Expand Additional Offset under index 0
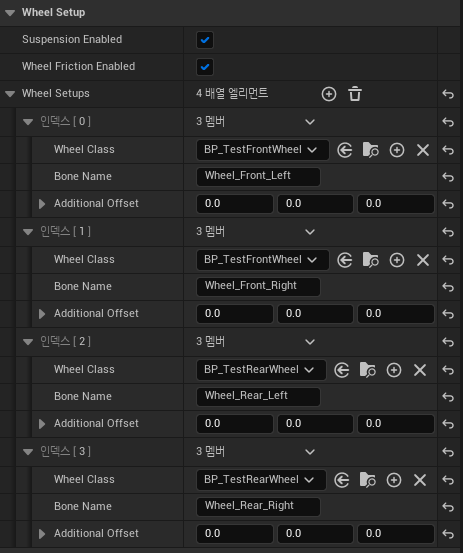Image resolution: width=463 pixels, height=553 pixels. click(42, 204)
